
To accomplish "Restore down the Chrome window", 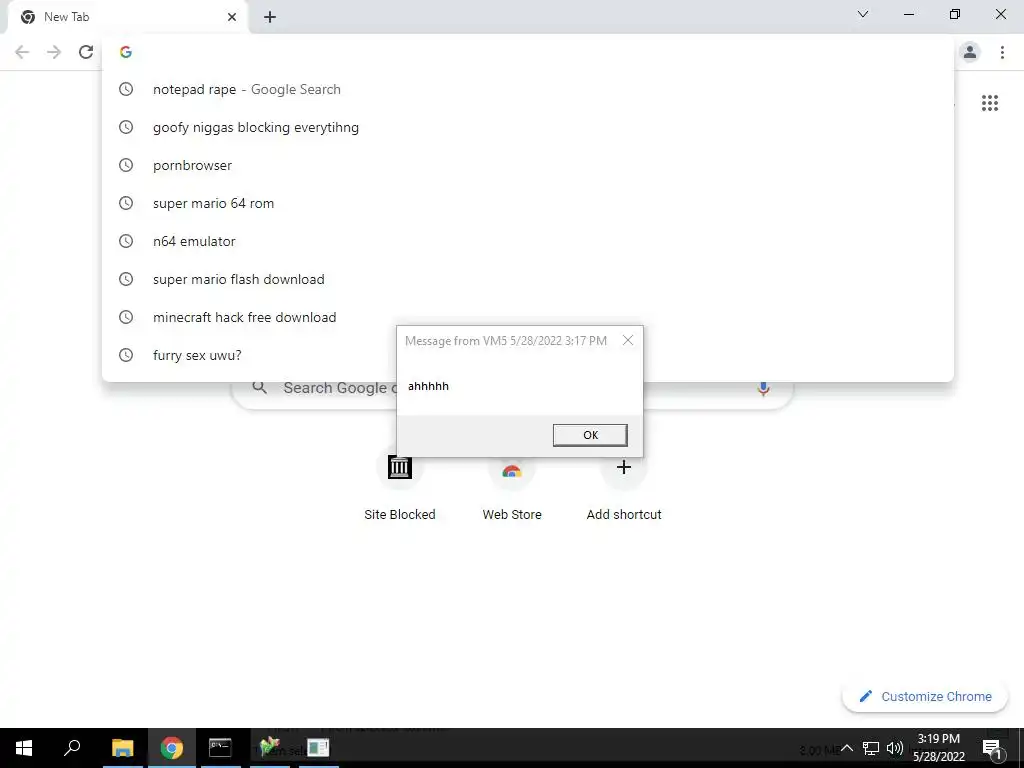I will point(955,14).
